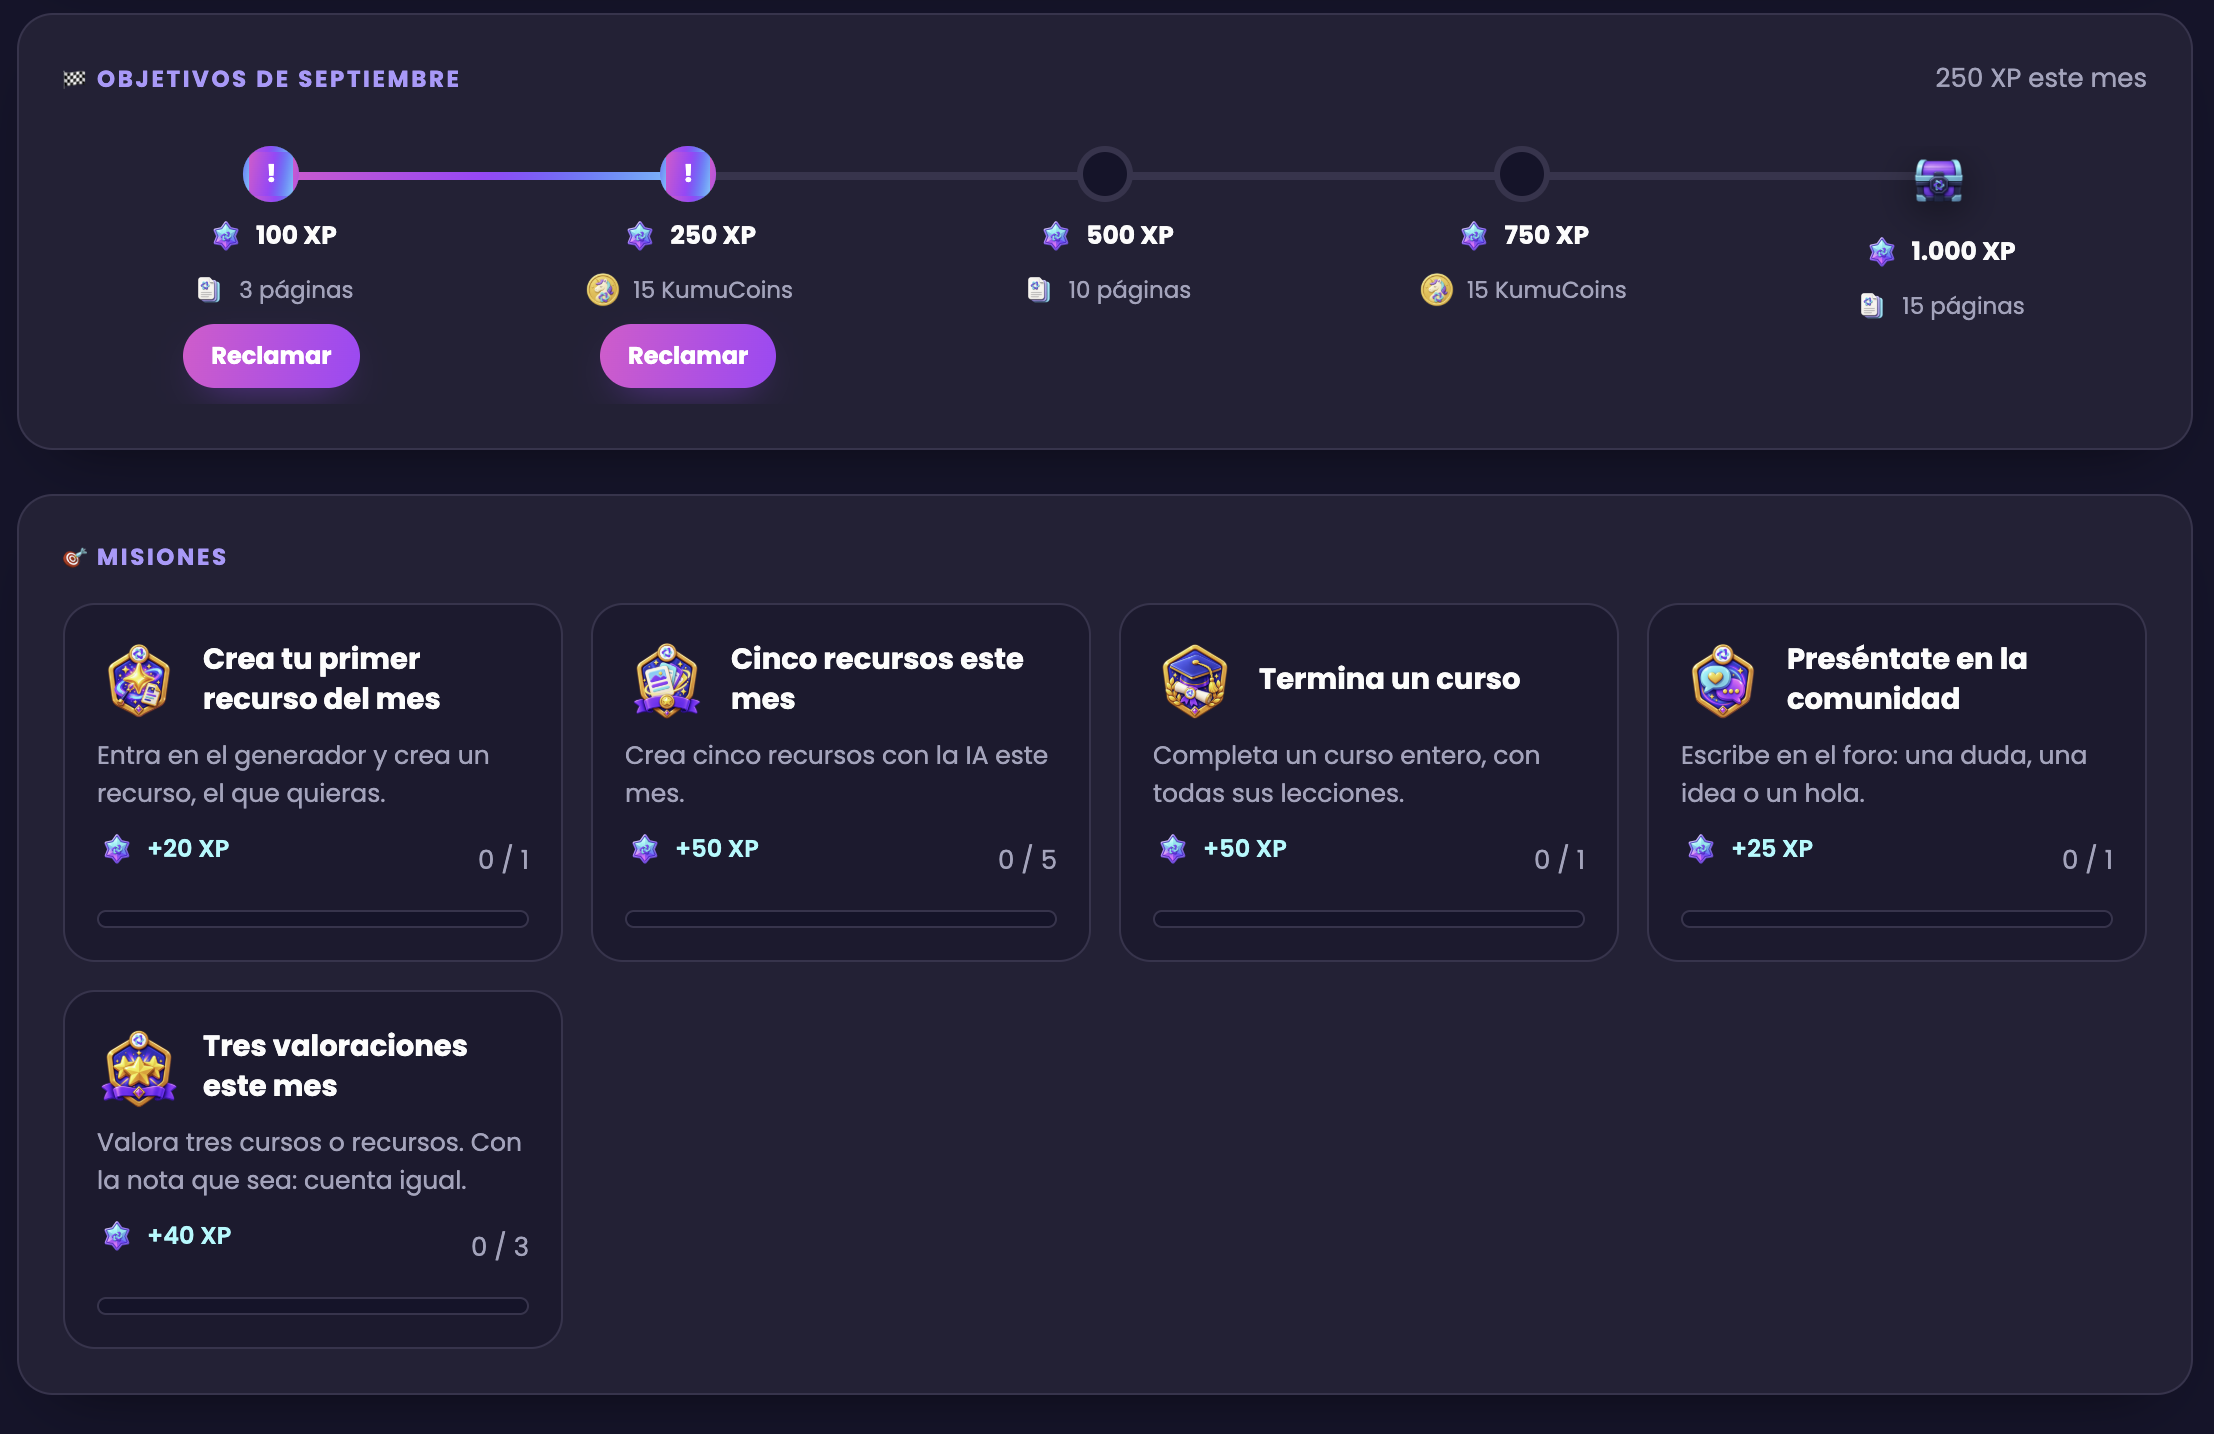Click the chat badge of Preséntate en la comunidad
The image size is (2214, 1434).
(1723, 680)
